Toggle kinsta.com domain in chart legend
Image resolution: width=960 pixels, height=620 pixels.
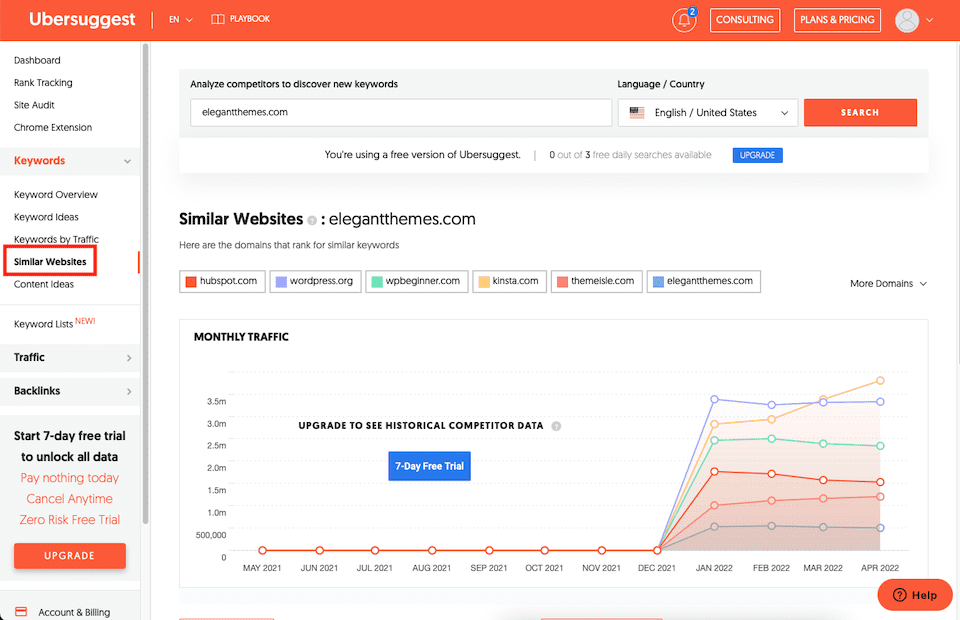pyautogui.click(x=507, y=281)
